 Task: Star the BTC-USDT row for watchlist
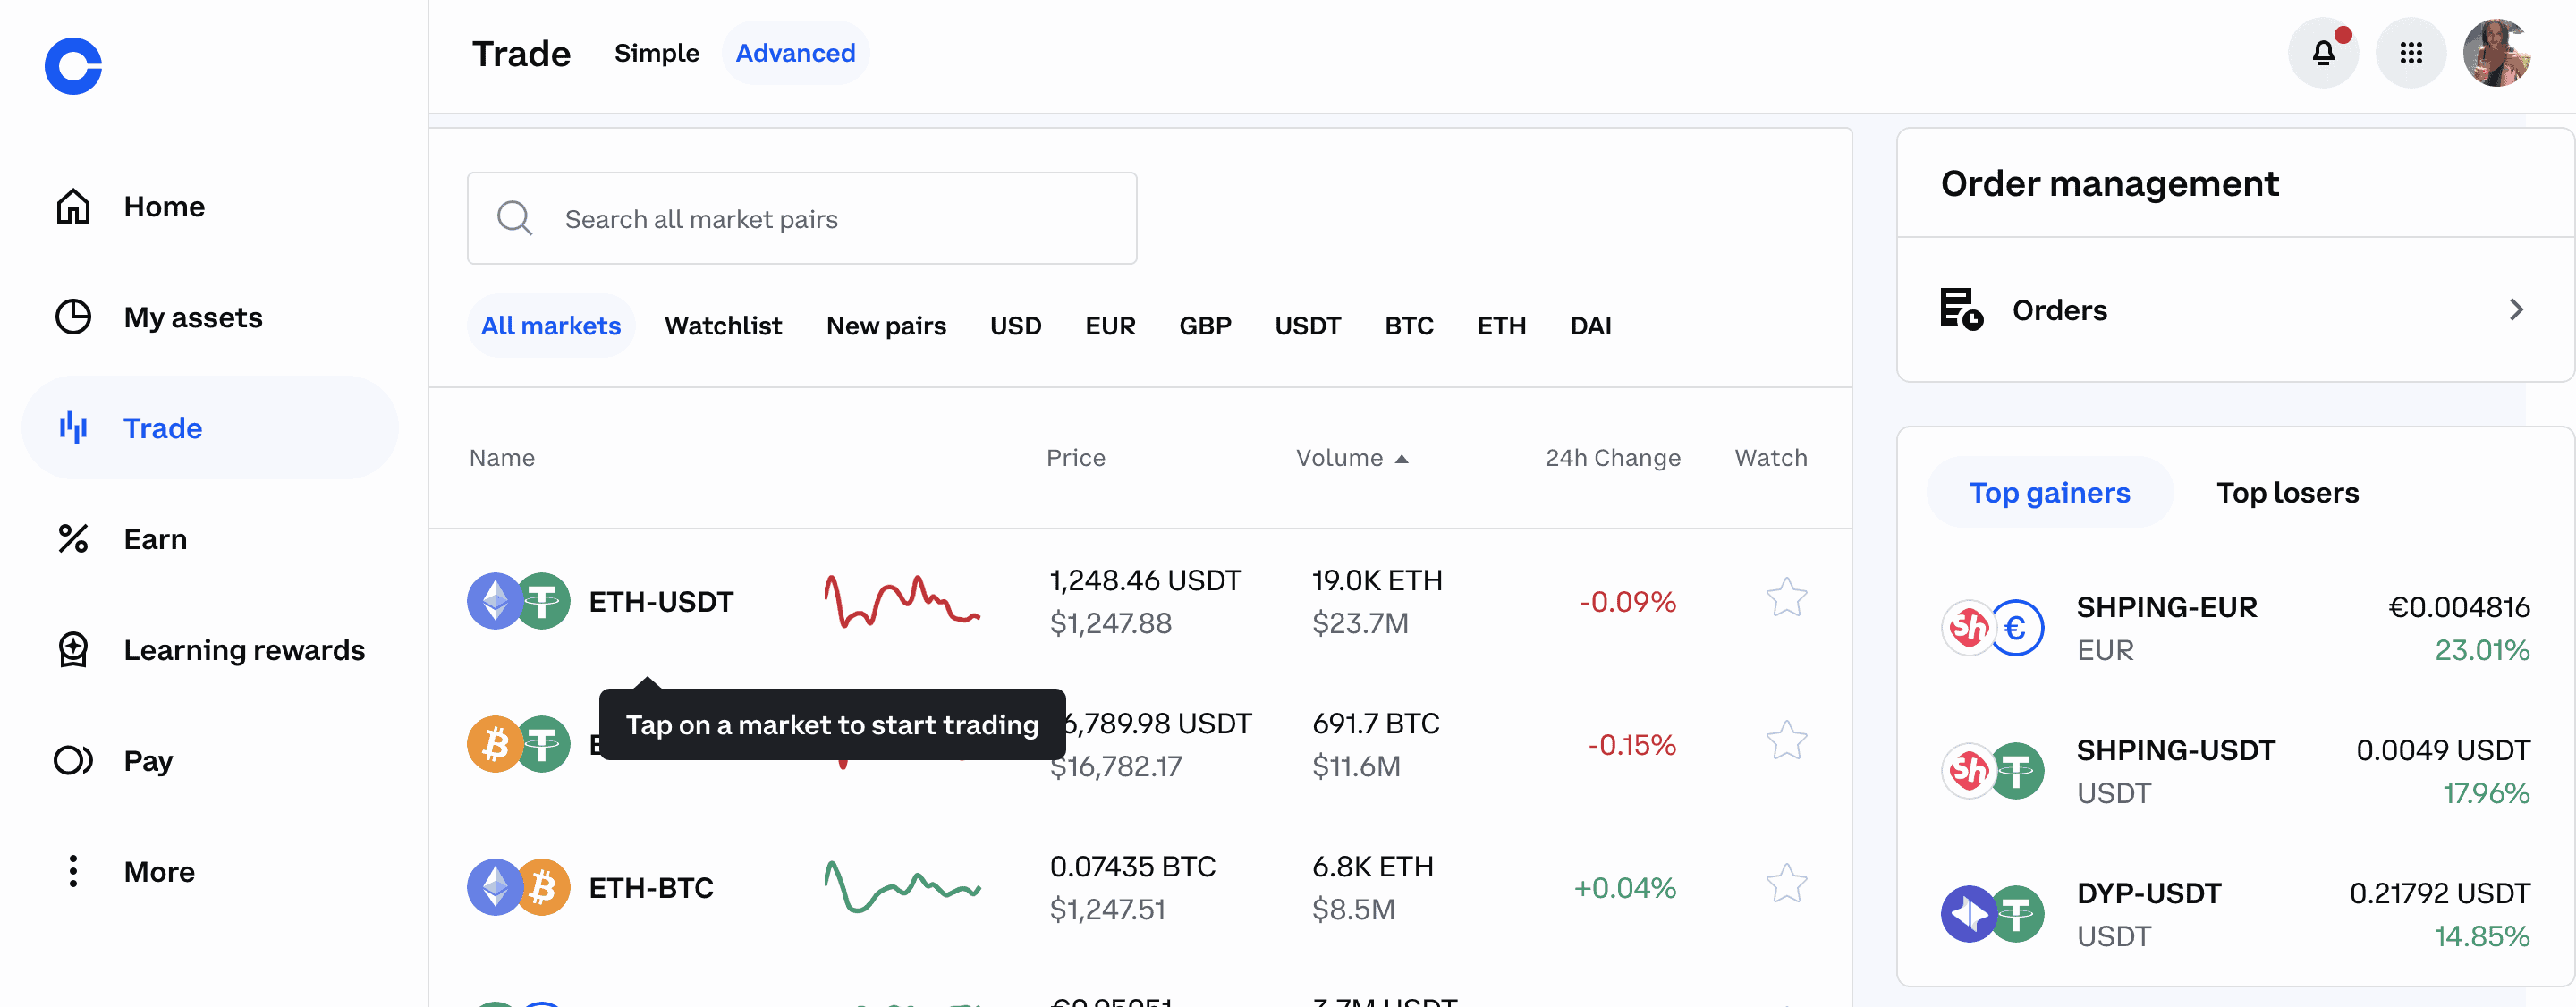1786,742
